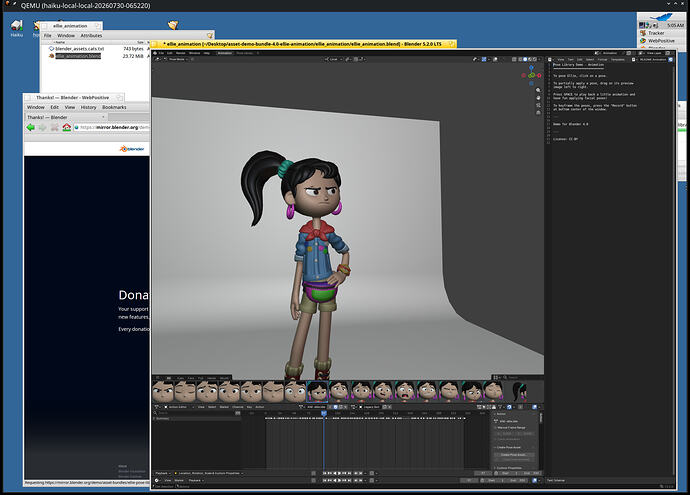Toggle viewport gizmo visibility
Image resolution: width=690 pixels, height=495 pixels.
(x=484, y=59)
